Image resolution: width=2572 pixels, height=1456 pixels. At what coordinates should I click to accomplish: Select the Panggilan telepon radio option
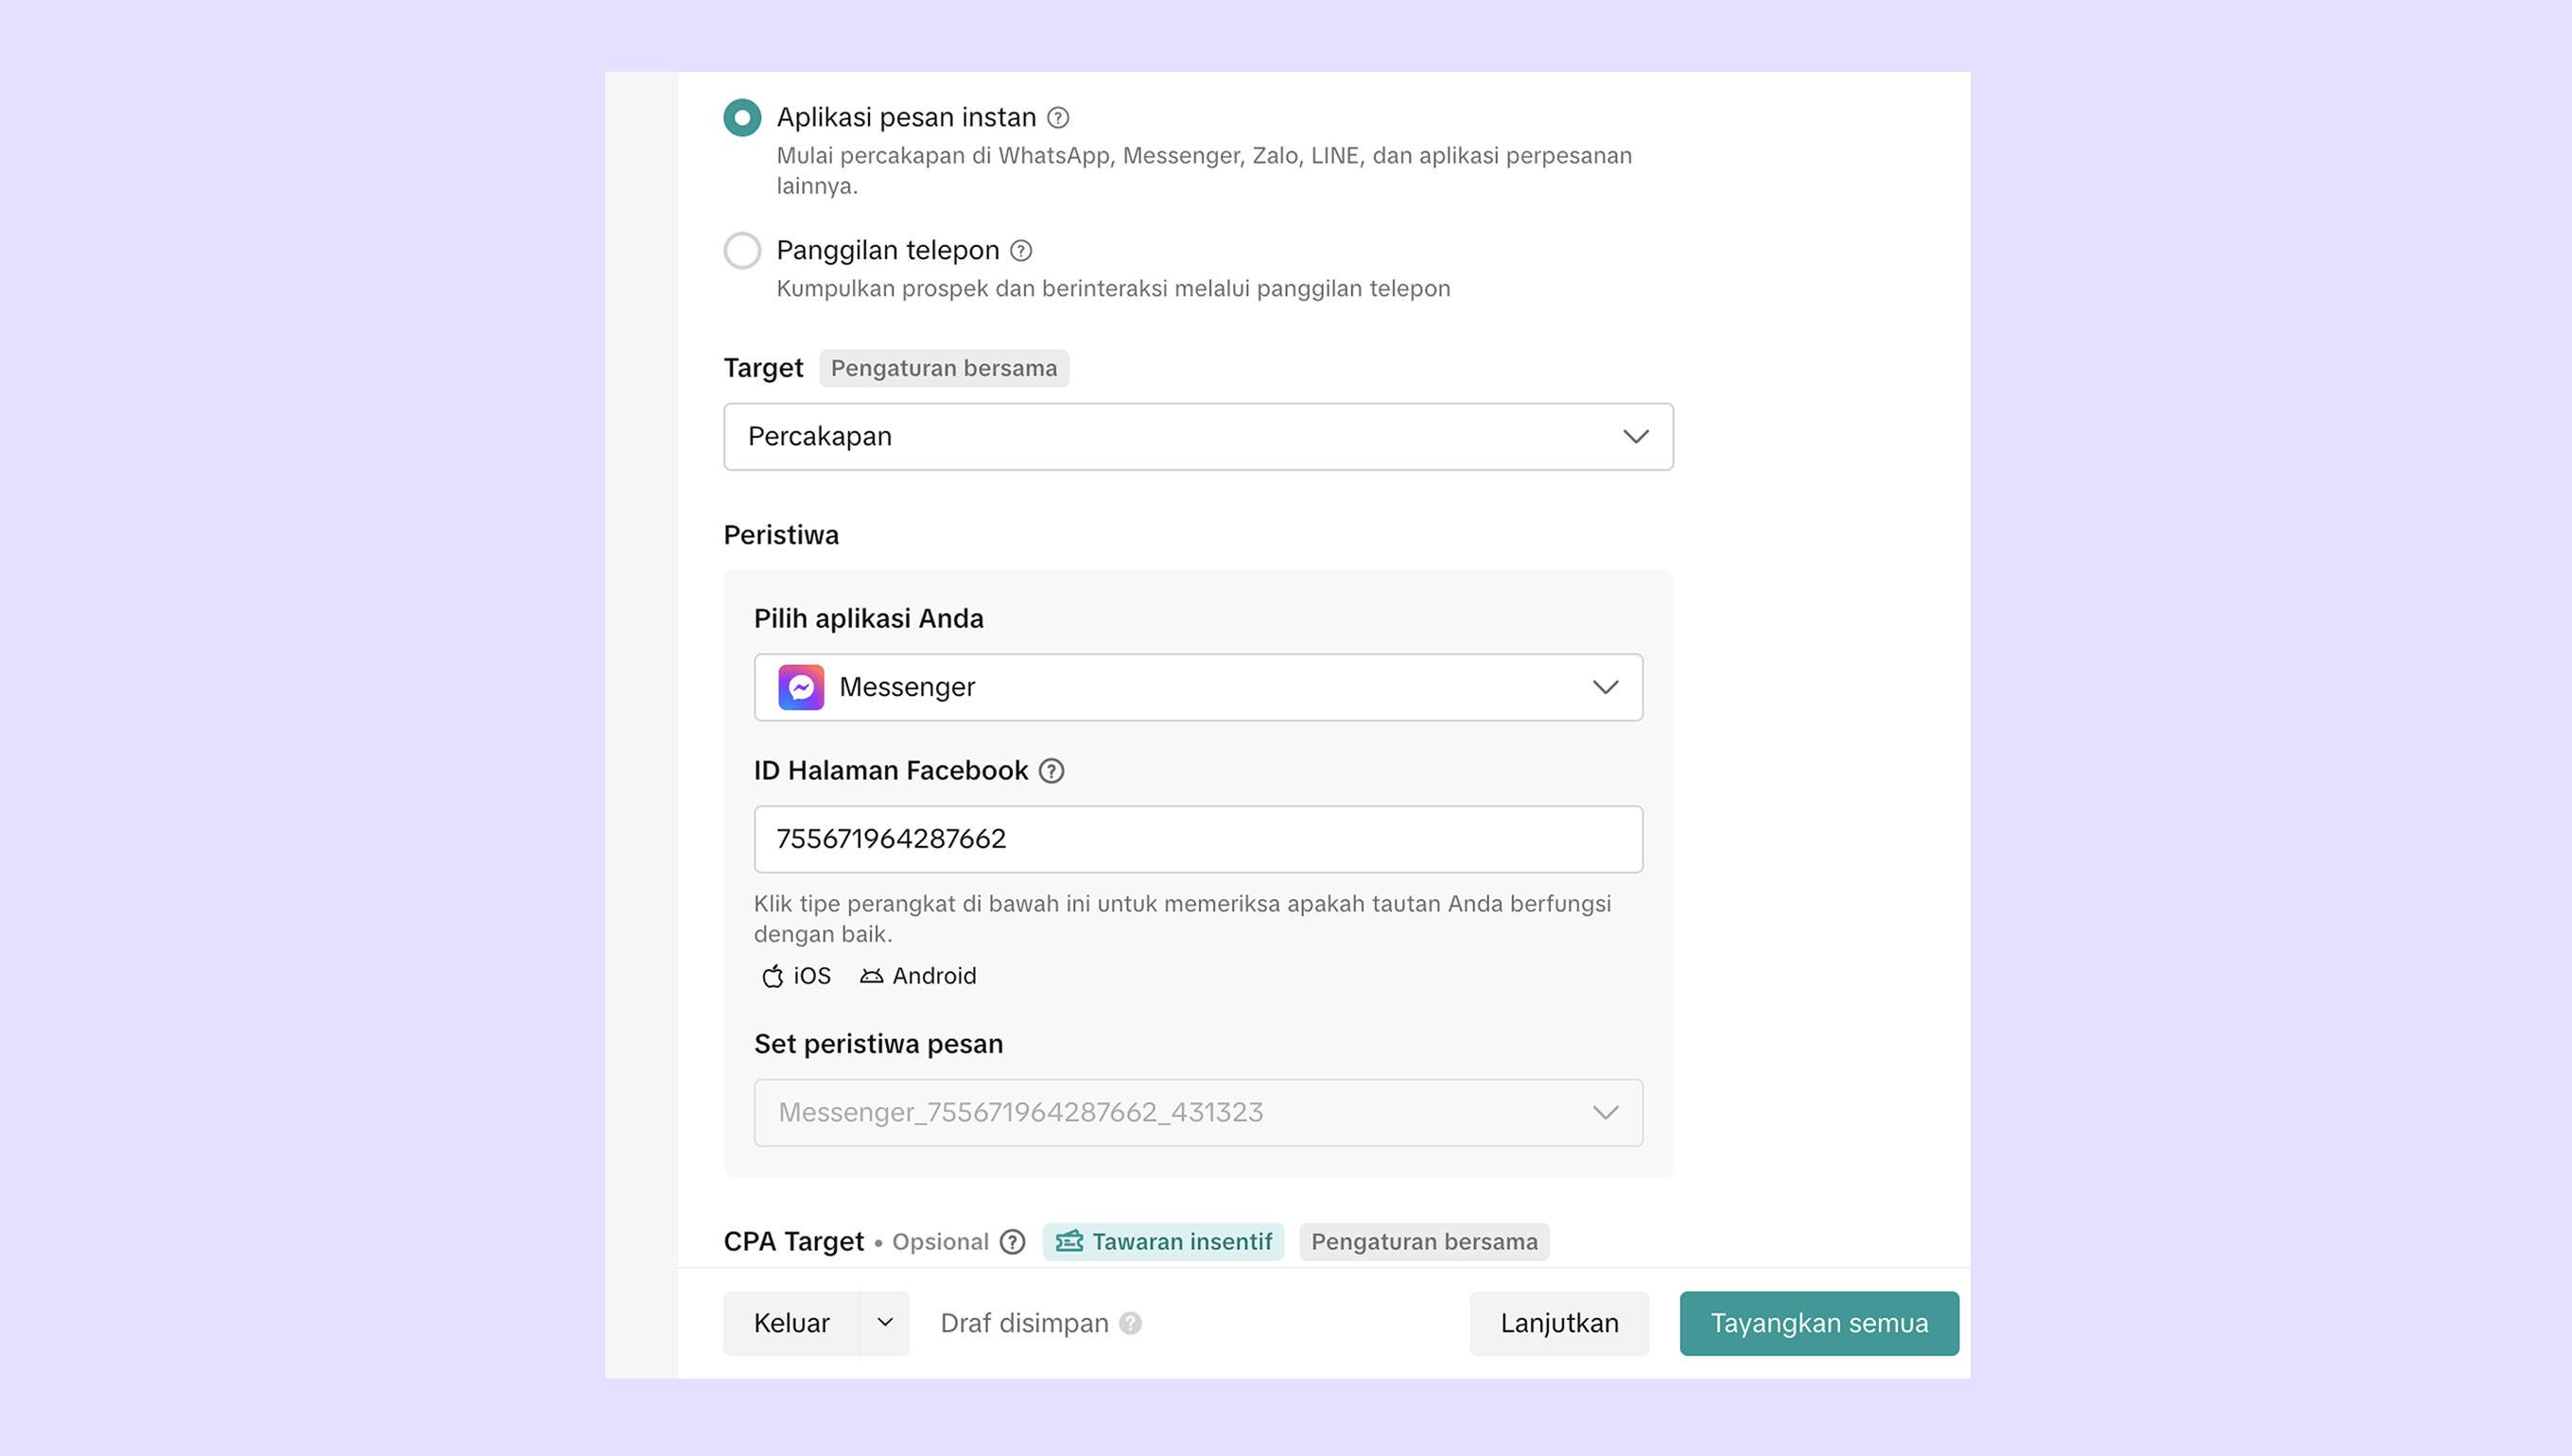coord(742,251)
